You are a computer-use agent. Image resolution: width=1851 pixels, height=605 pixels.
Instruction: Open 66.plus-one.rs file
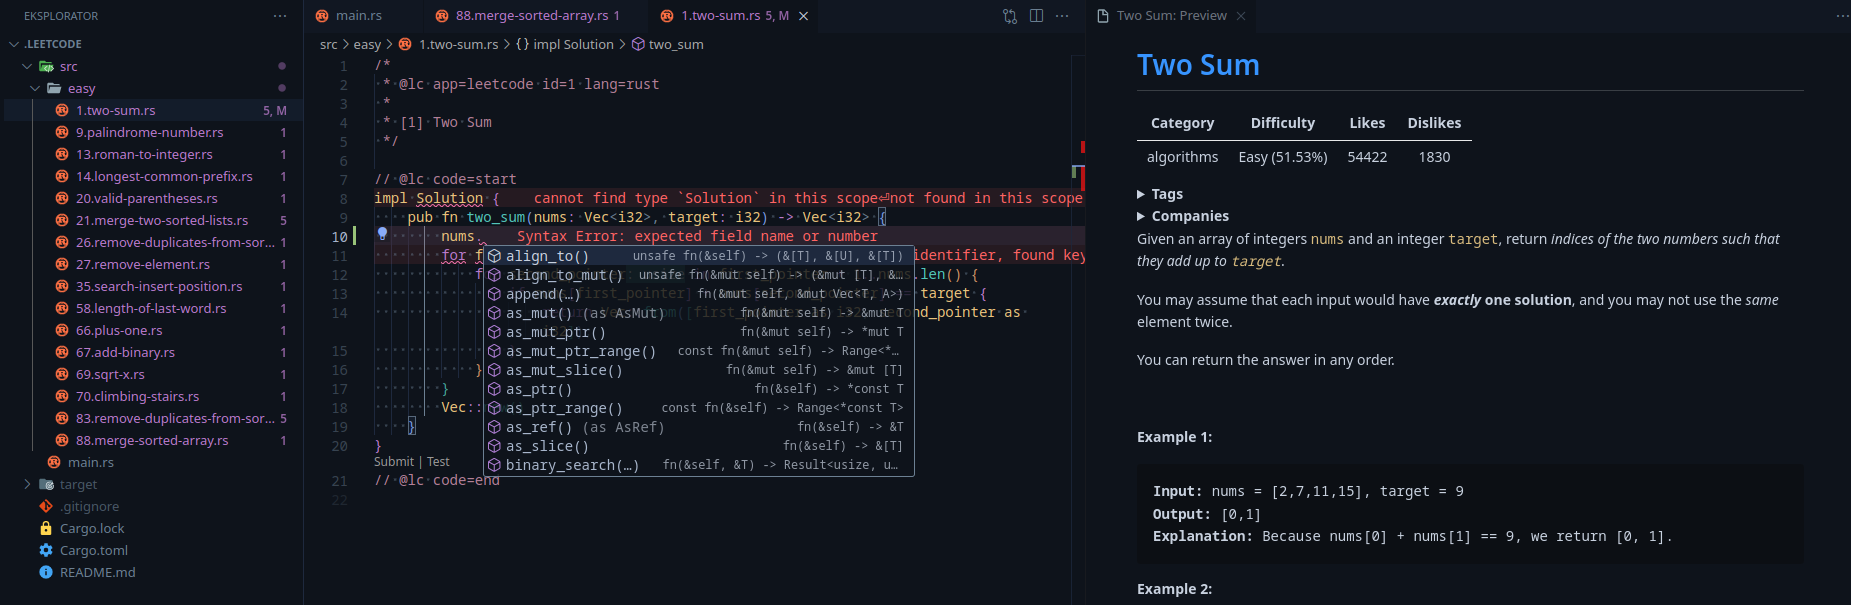tap(119, 330)
